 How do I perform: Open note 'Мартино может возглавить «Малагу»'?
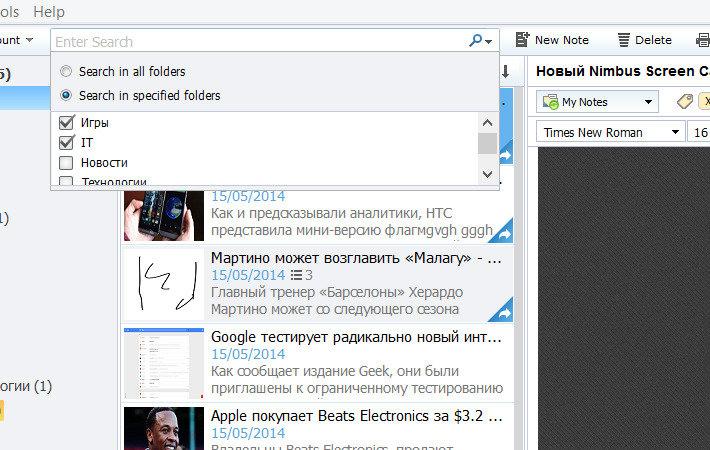click(356, 258)
